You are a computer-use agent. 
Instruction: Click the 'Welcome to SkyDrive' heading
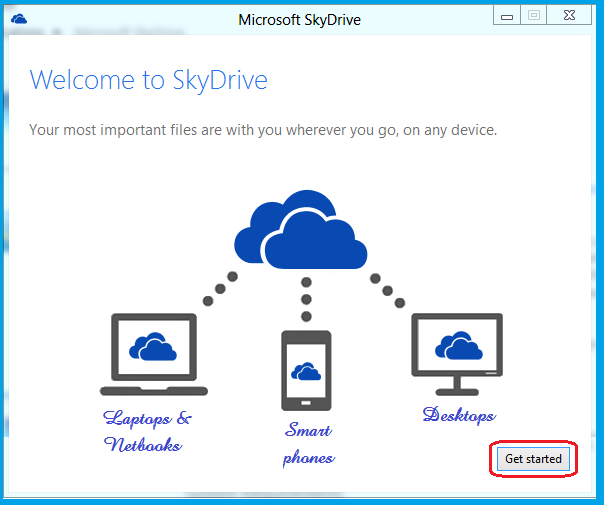pos(148,80)
